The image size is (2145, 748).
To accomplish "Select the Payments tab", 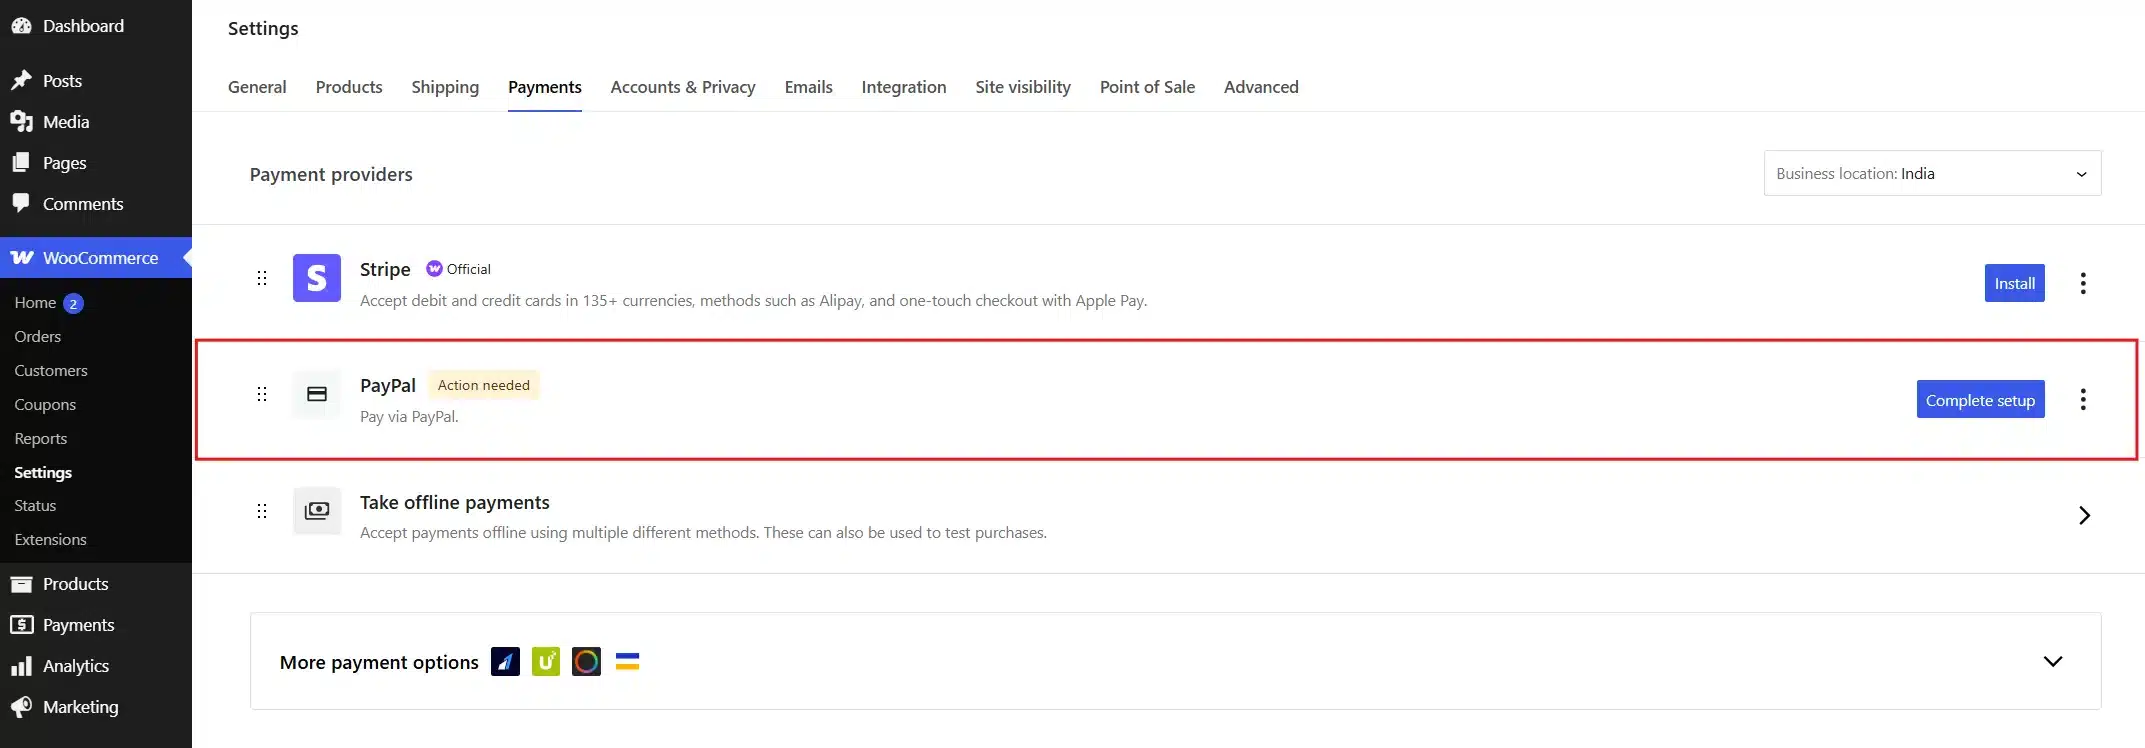I will 545,87.
